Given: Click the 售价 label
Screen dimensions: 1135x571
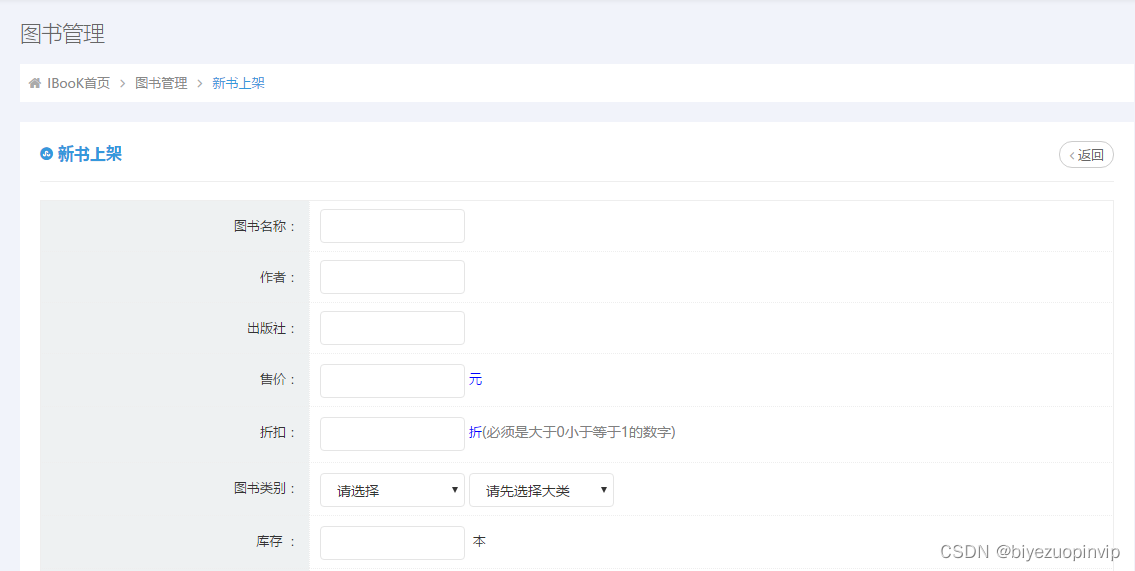Looking at the screenshot, I should (x=278, y=380).
